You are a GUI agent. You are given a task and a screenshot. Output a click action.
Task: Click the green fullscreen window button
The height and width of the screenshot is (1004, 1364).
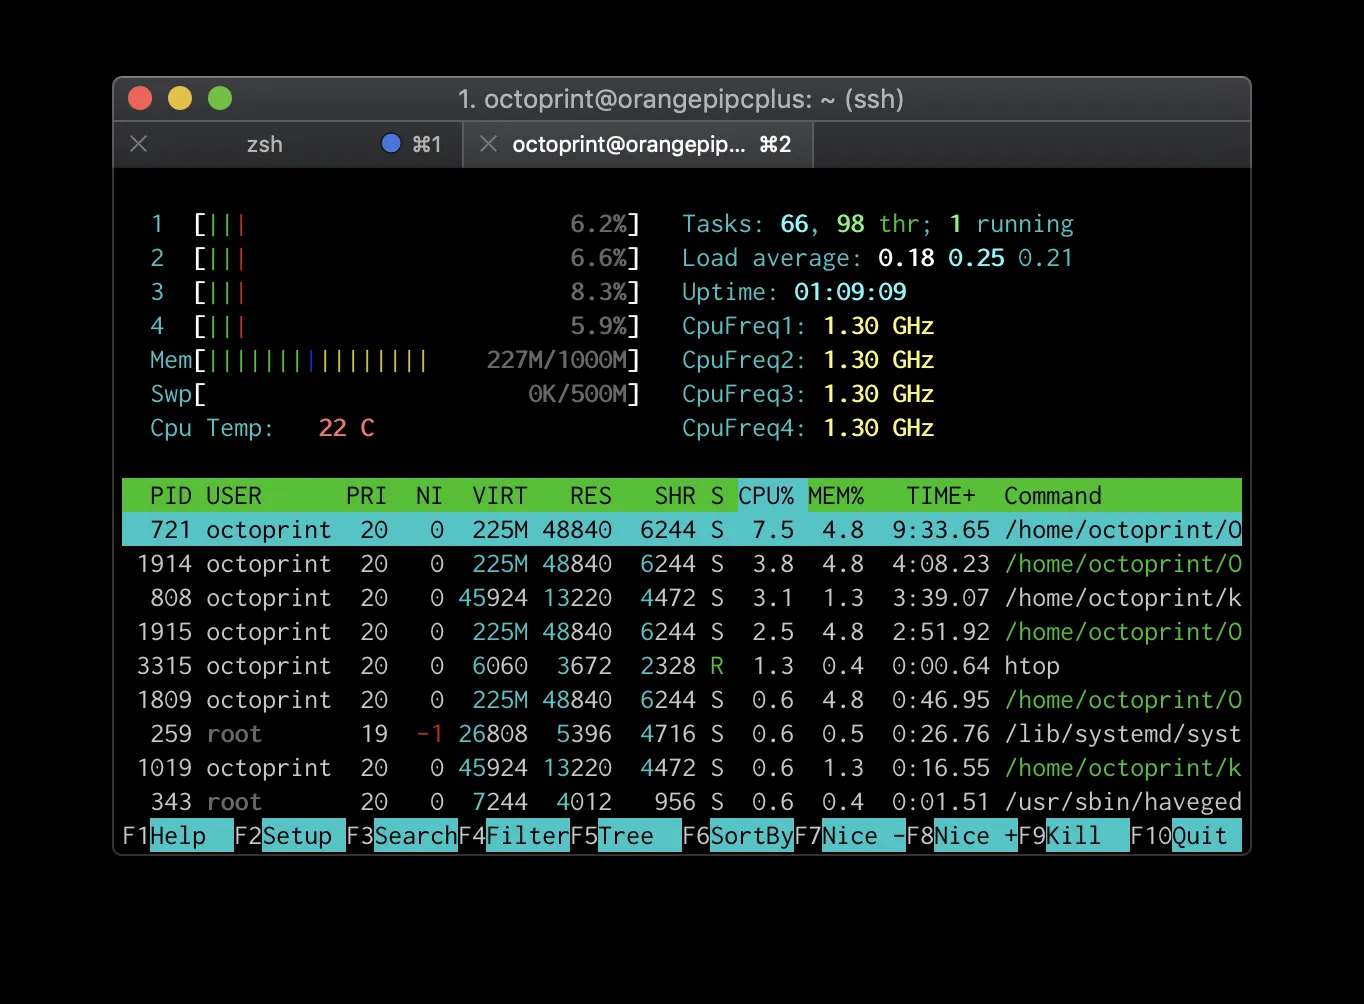pos(220,98)
